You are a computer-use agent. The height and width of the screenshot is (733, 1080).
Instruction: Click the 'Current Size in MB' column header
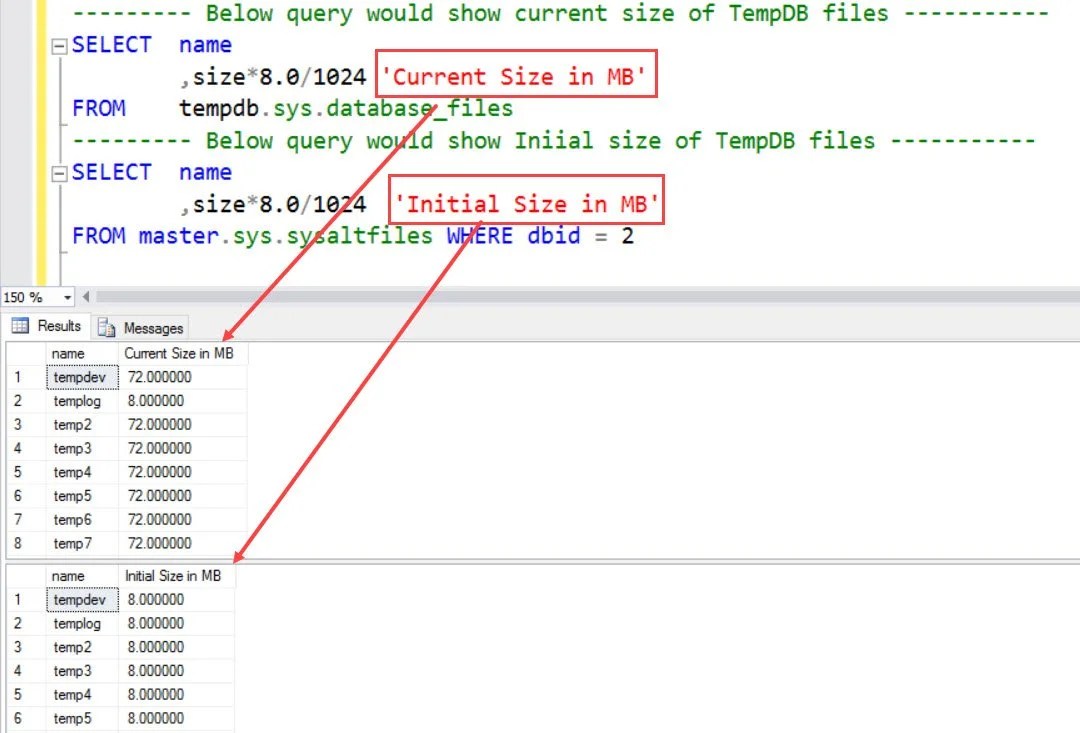tap(182, 353)
